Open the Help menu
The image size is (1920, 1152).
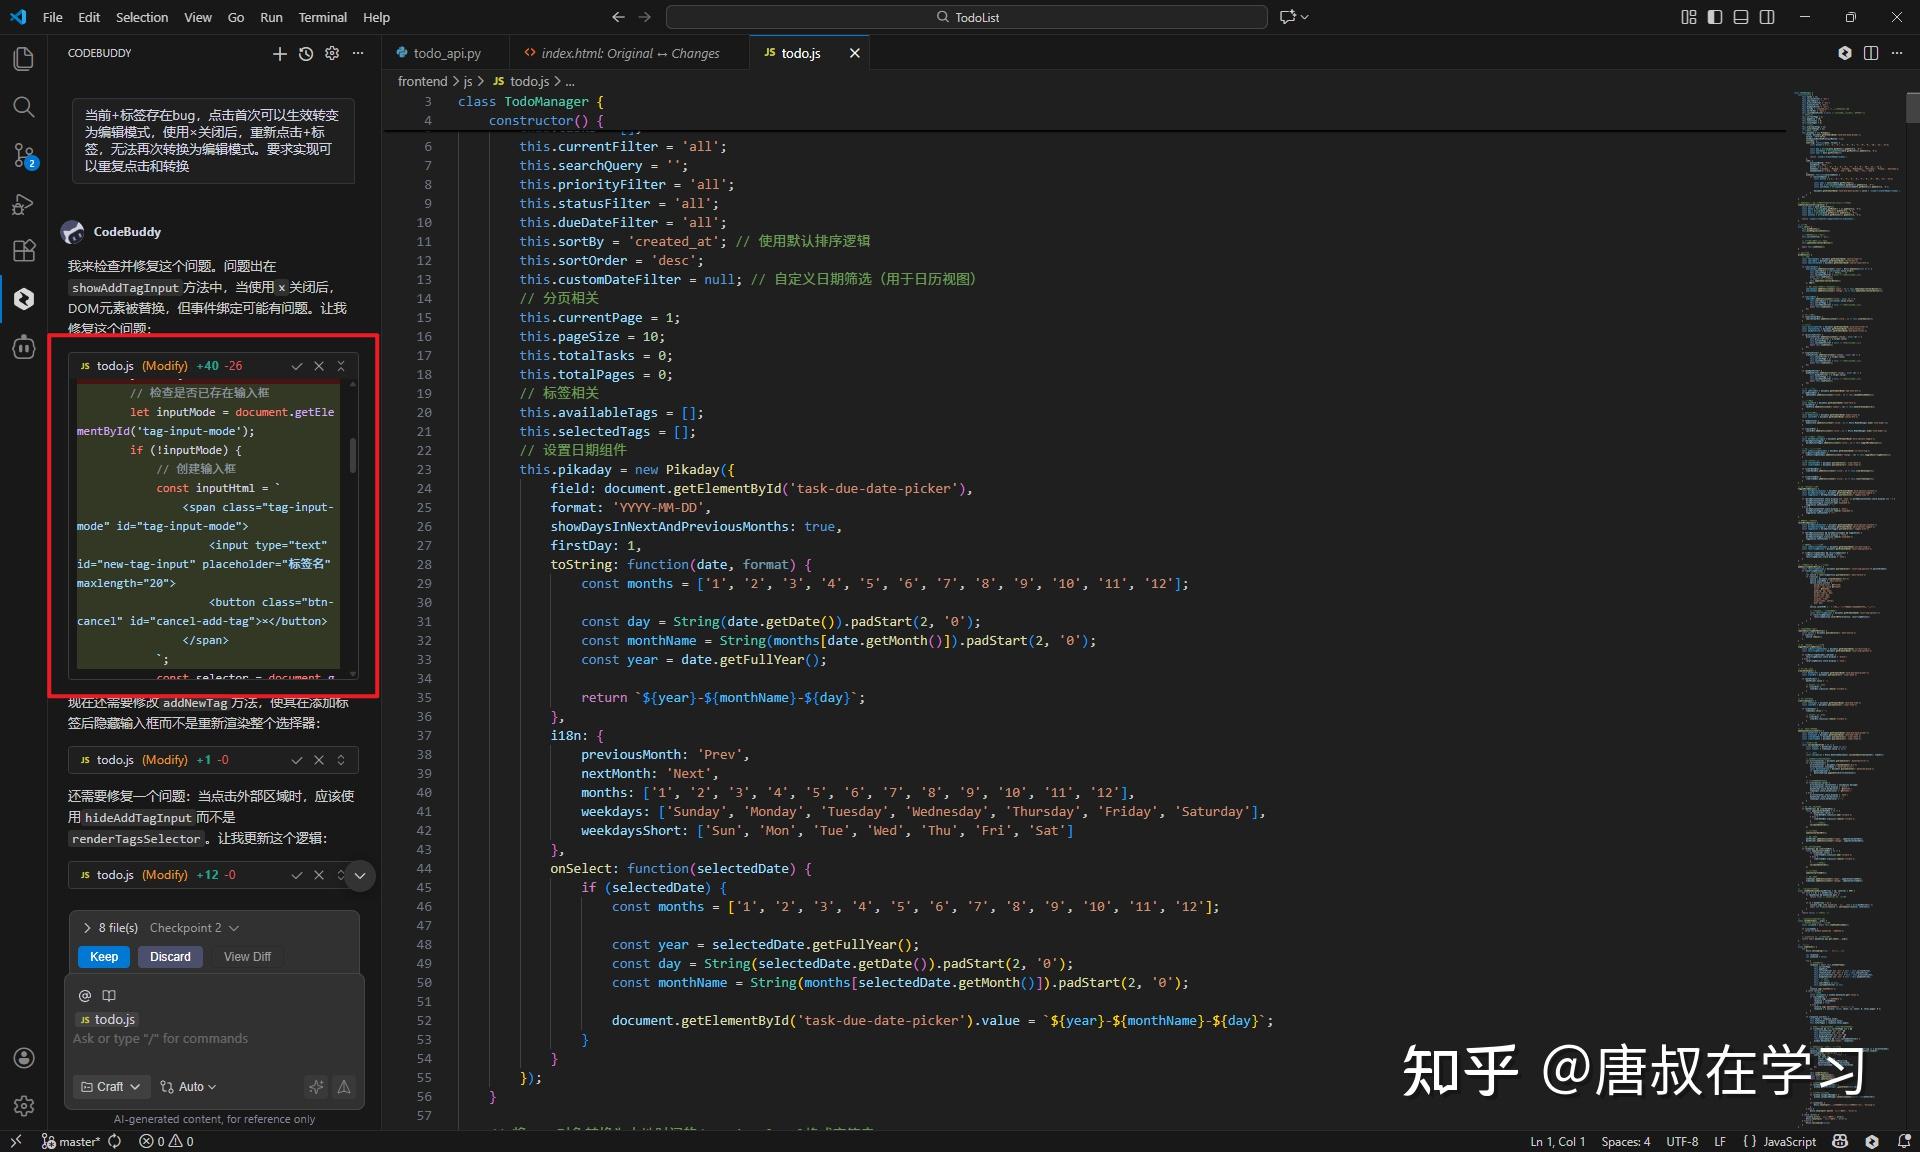(x=376, y=17)
